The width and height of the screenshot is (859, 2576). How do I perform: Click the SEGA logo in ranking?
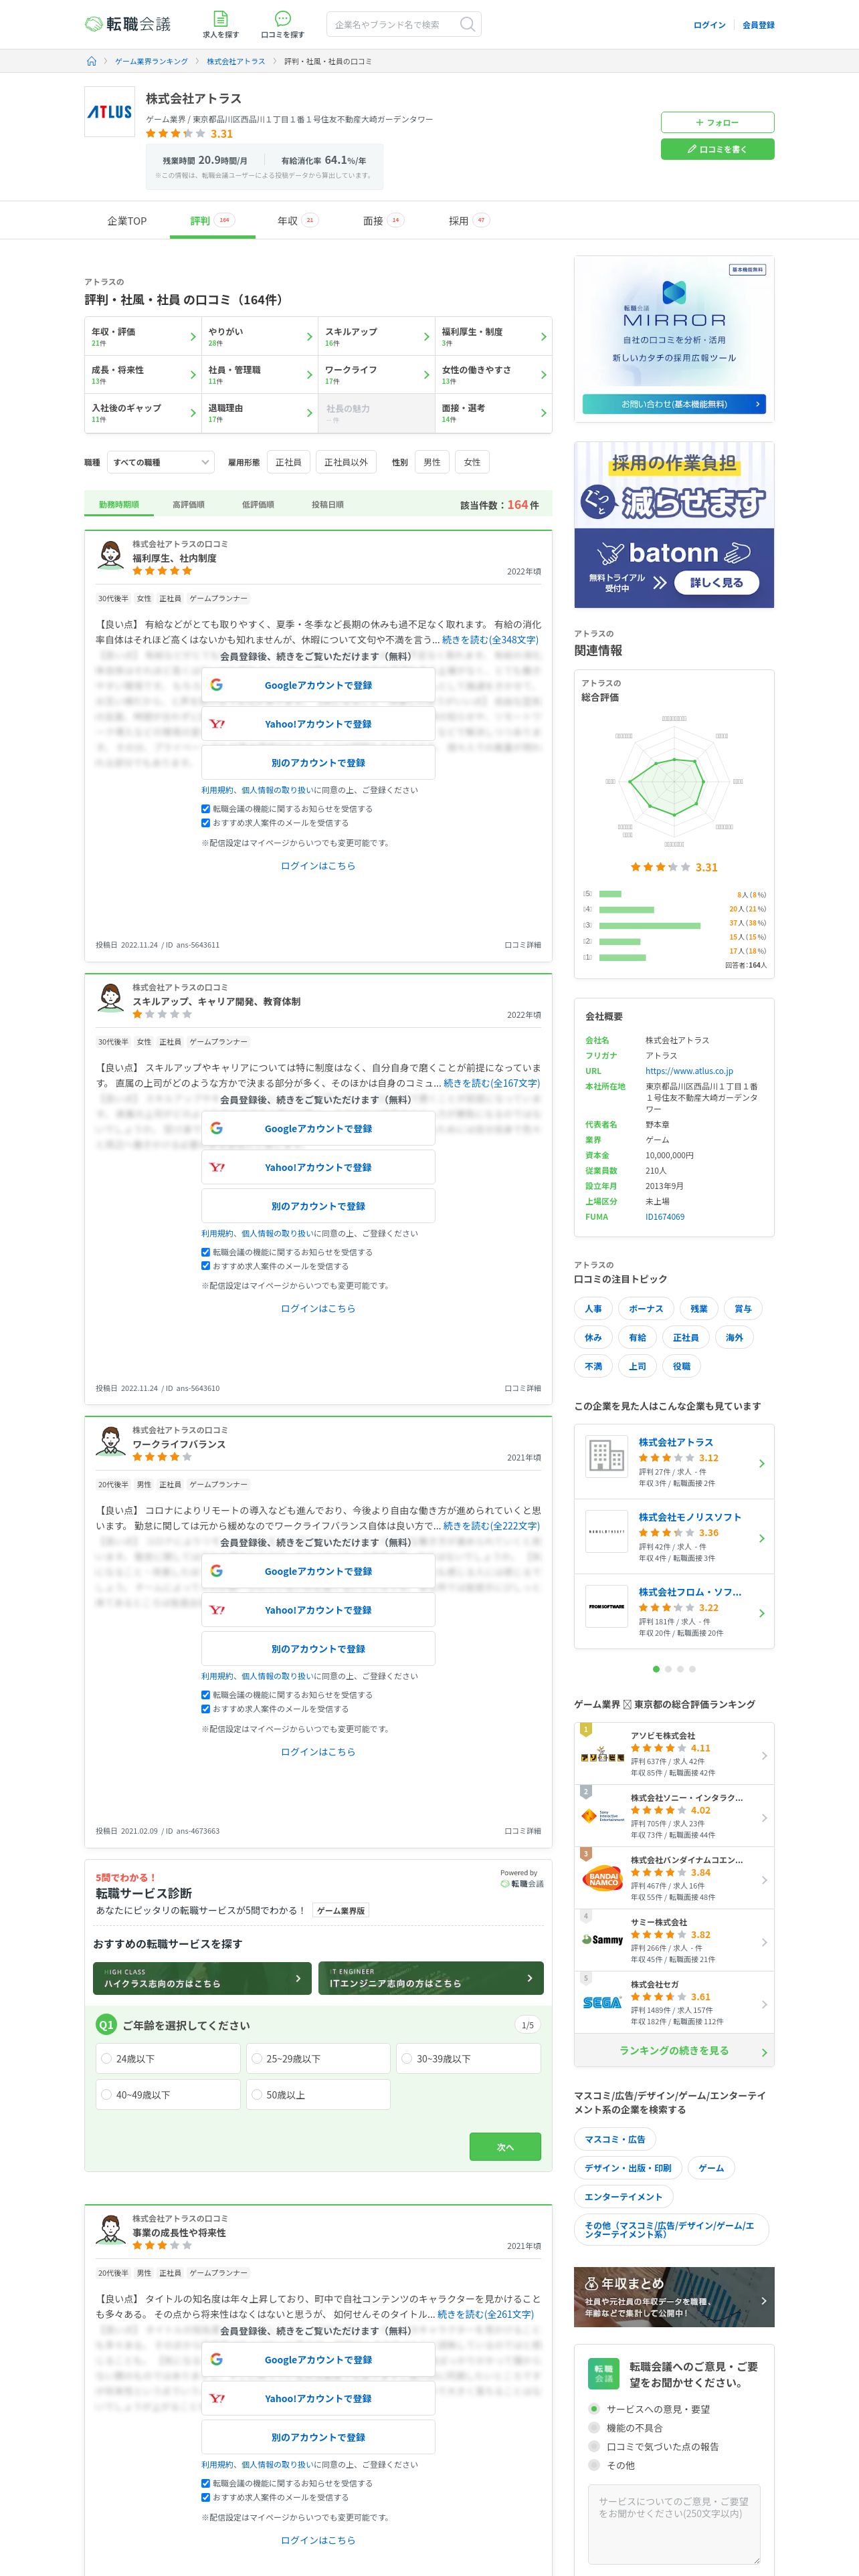602,2002
